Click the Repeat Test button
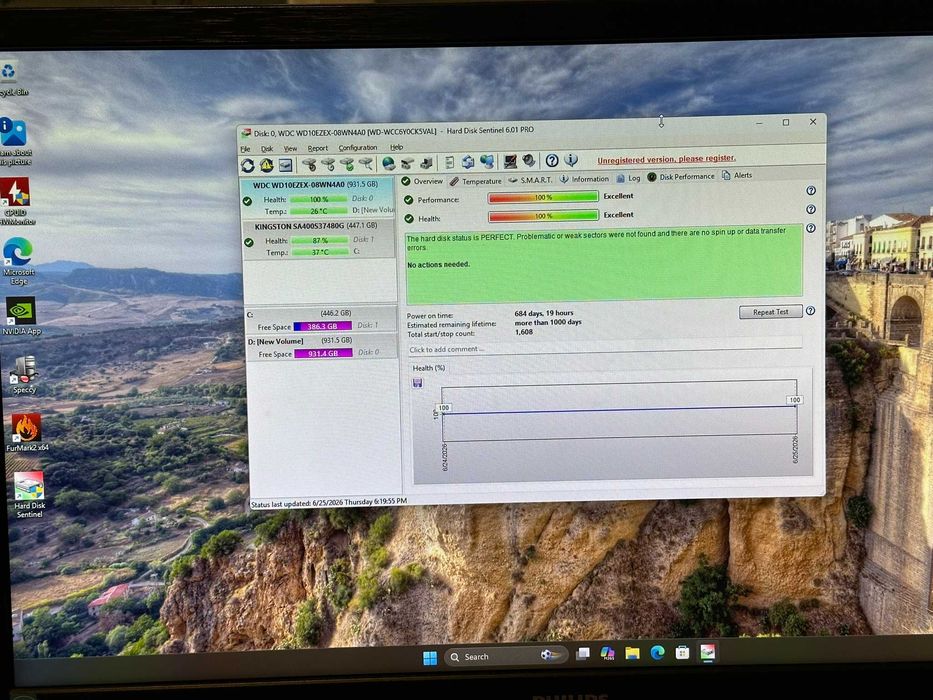The height and width of the screenshot is (700, 933). click(x=770, y=312)
